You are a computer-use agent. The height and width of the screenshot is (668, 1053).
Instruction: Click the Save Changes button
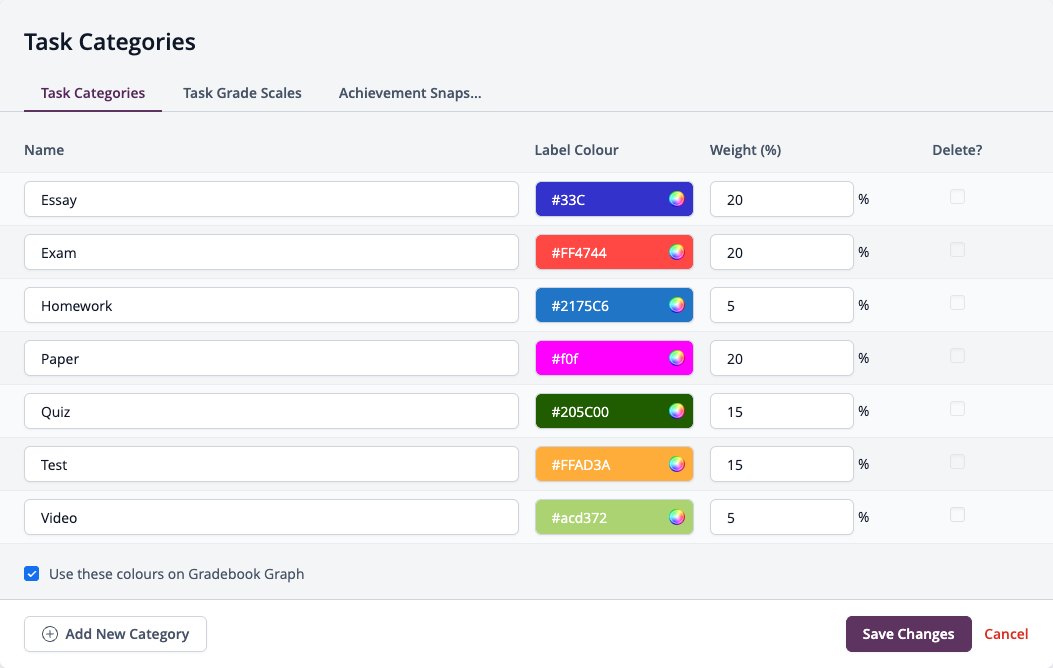pyautogui.click(x=909, y=634)
